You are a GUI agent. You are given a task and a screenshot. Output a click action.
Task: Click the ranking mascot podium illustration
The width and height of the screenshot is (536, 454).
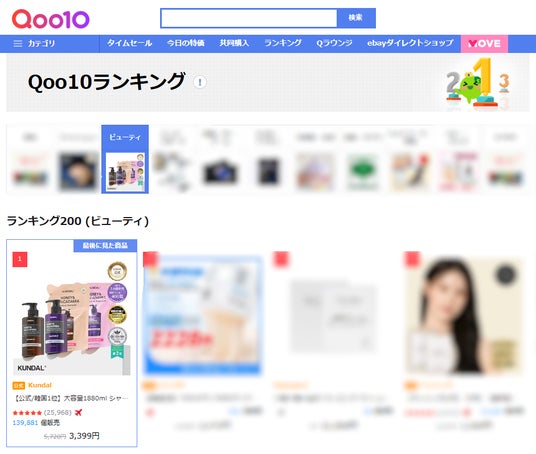tap(478, 84)
